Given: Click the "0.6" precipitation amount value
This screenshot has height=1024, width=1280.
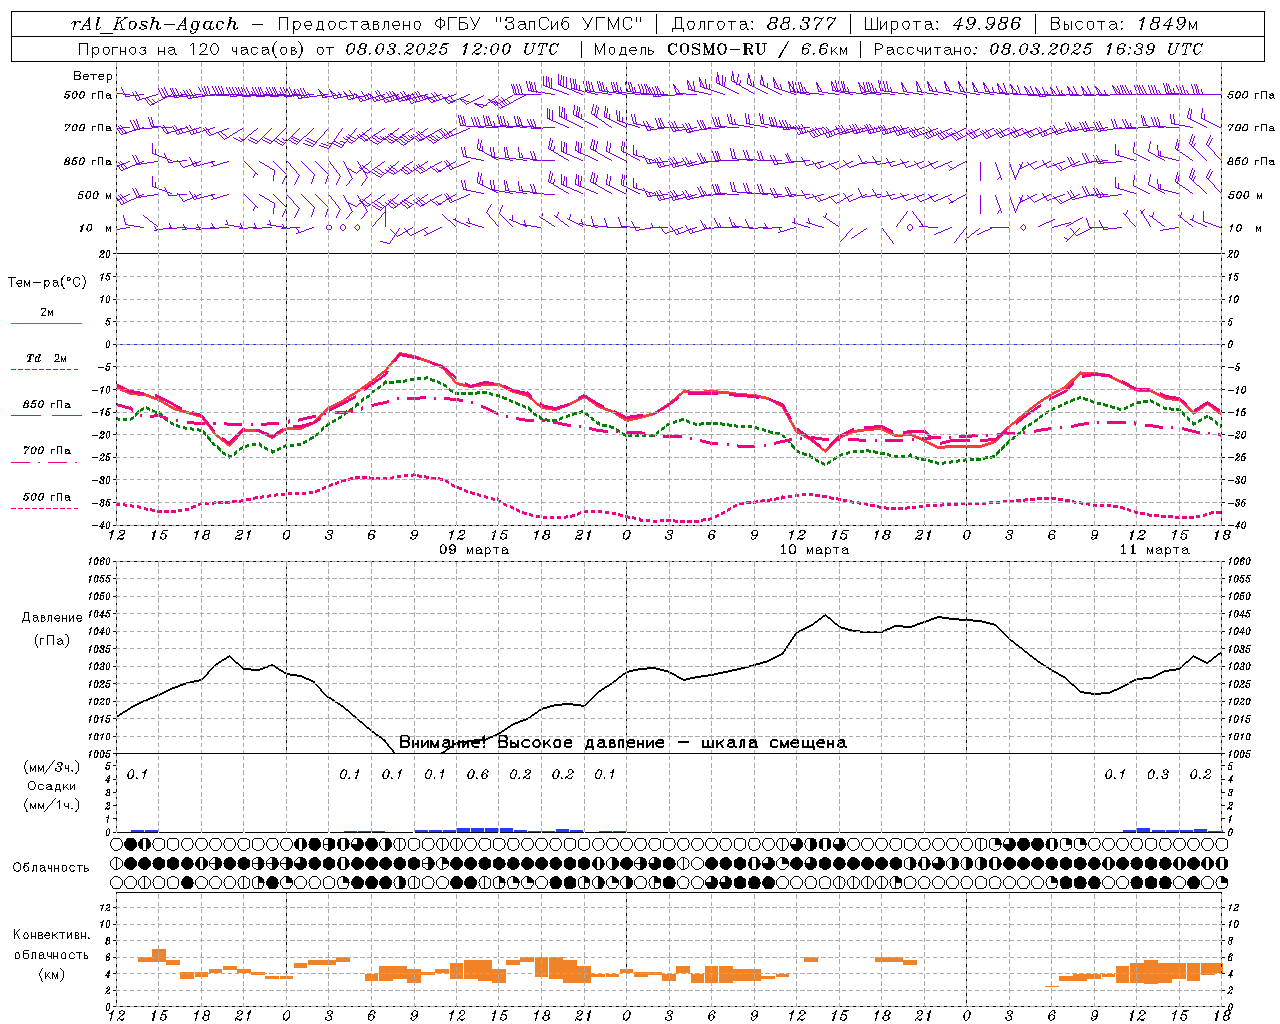Looking at the screenshot, I should pyautogui.click(x=478, y=775).
